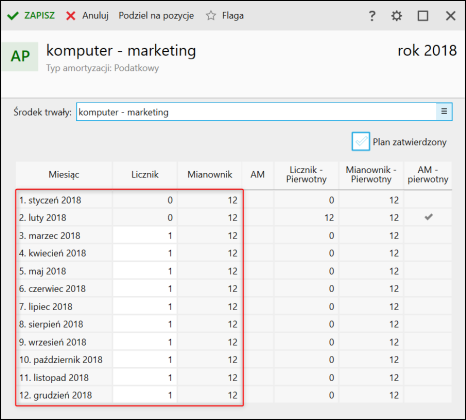This screenshot has height=420, width=466.
Task: Click the red X Anuluj icon
Action: point(71,16)
